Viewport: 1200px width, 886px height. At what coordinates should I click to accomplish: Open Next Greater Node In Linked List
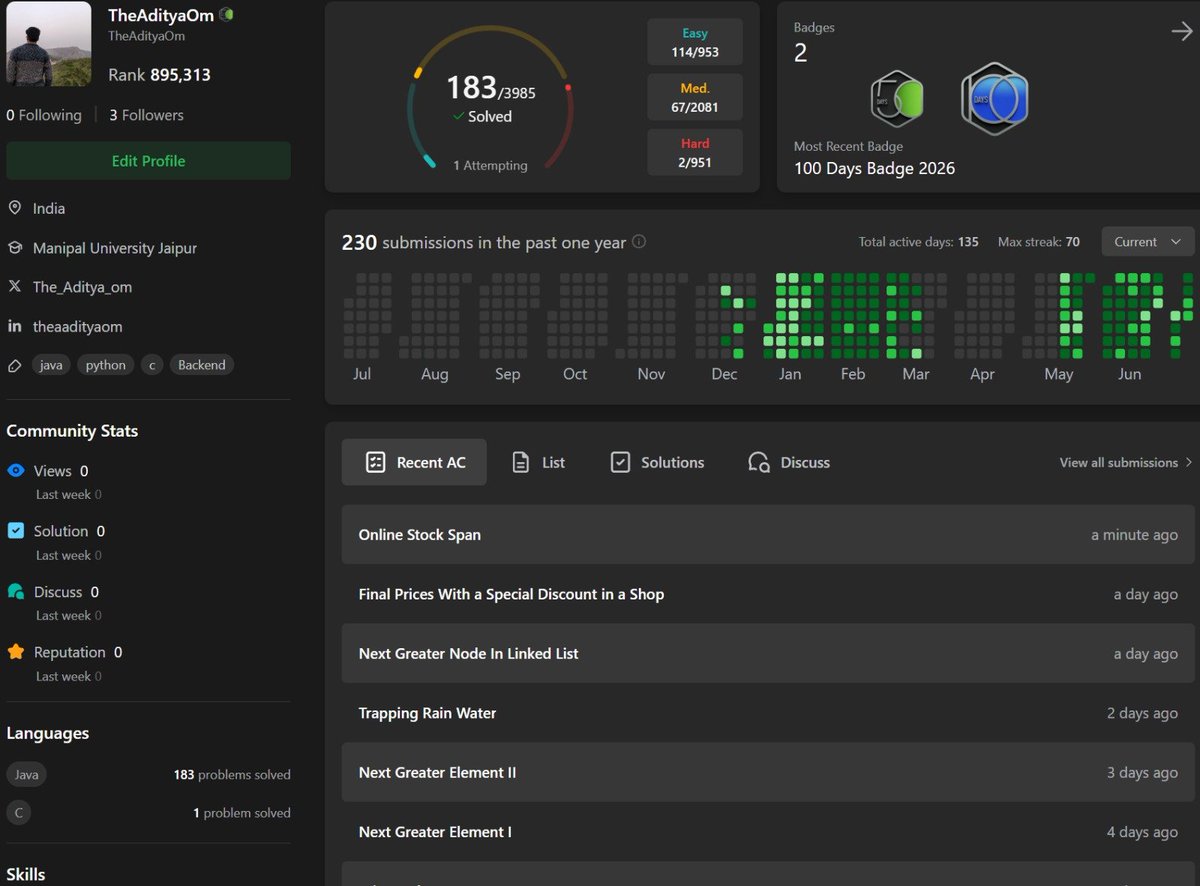768,654
